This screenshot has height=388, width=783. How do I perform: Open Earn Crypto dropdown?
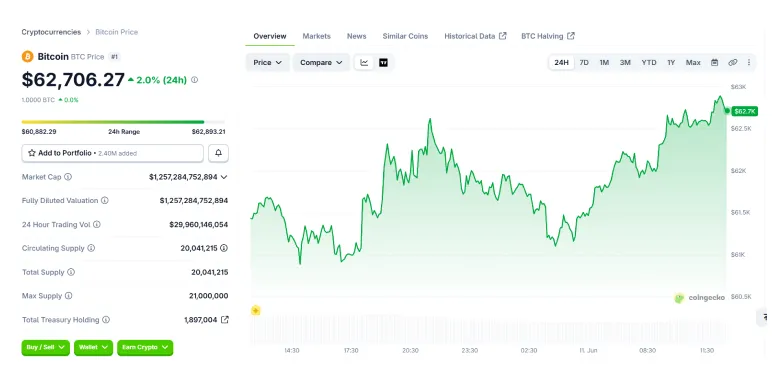click(145, 348)
